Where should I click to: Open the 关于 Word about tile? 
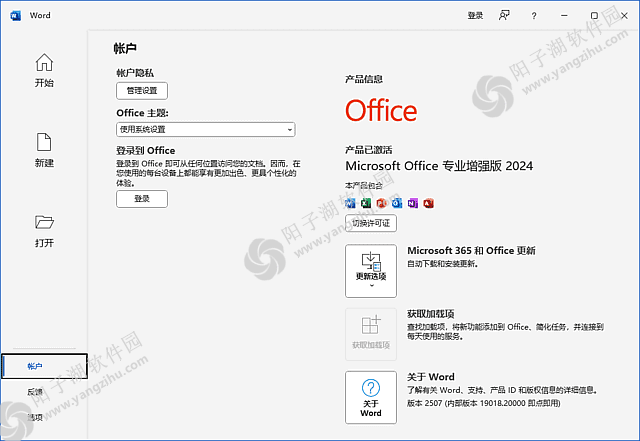point(371,397)
